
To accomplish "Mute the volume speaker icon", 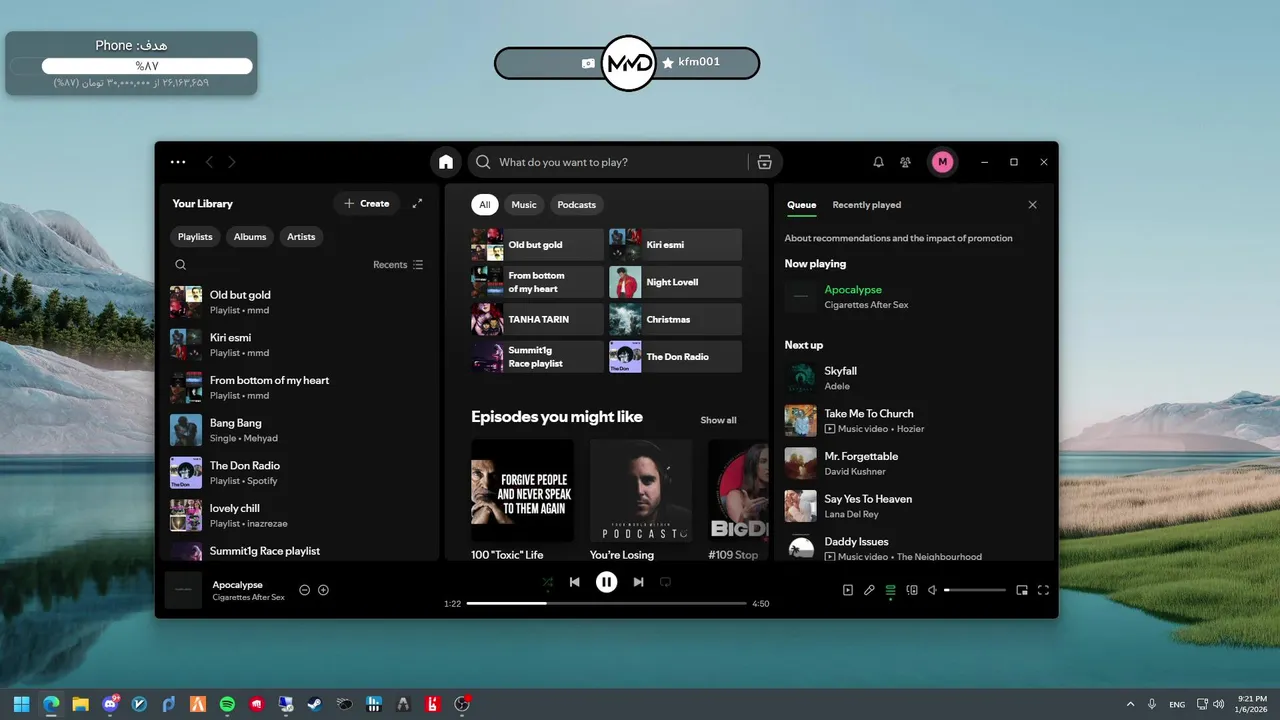I will tap(932, 590).
